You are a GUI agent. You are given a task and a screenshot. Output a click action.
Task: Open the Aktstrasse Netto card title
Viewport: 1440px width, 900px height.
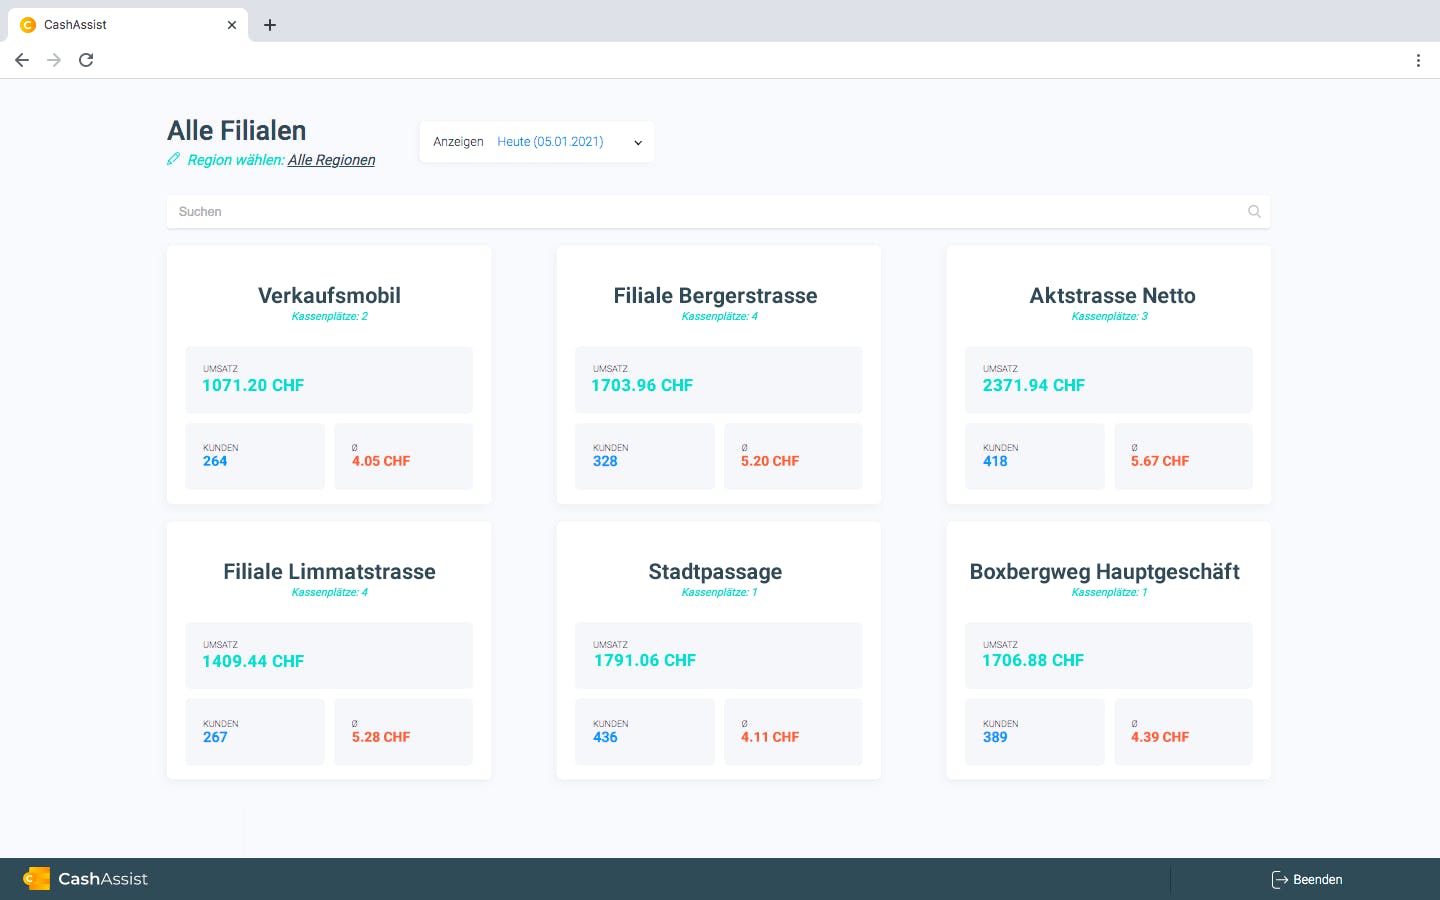(x=1112, y=296)
